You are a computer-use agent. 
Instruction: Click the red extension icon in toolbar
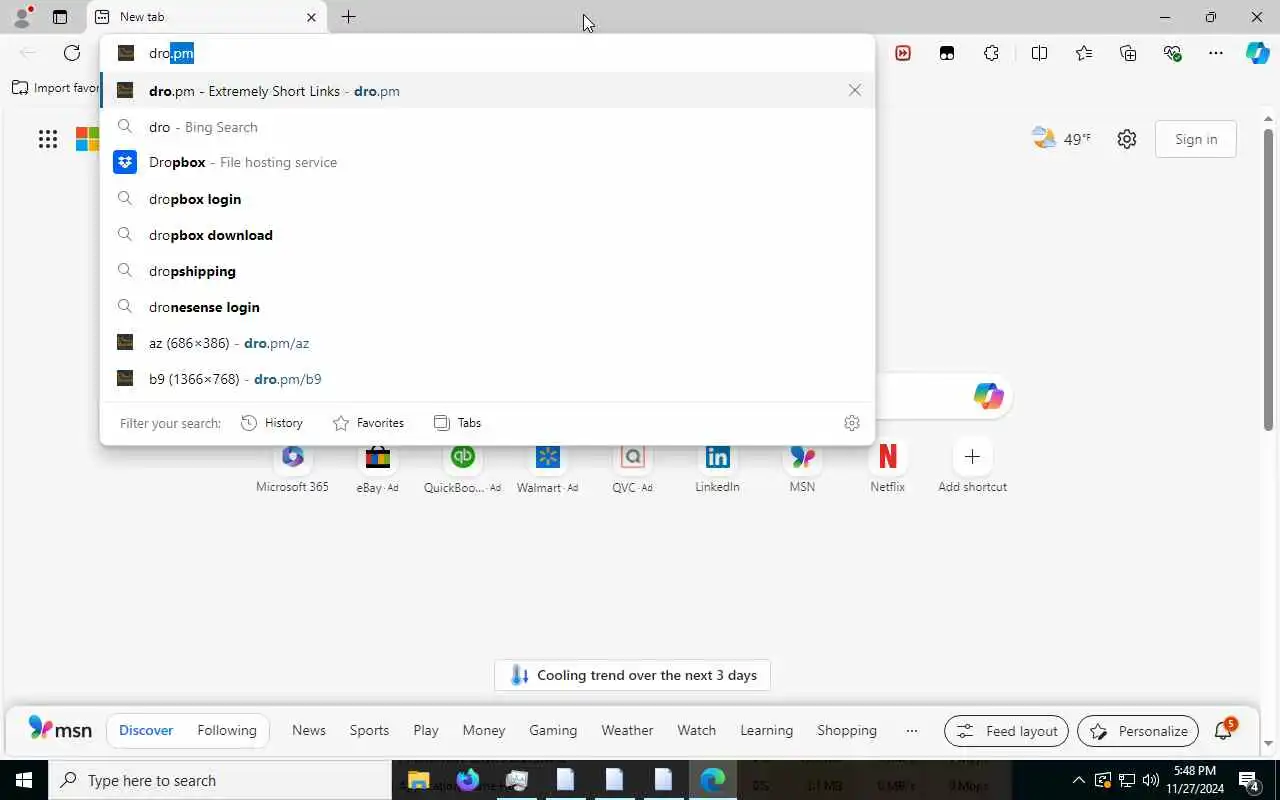click(x=903, y=53)
